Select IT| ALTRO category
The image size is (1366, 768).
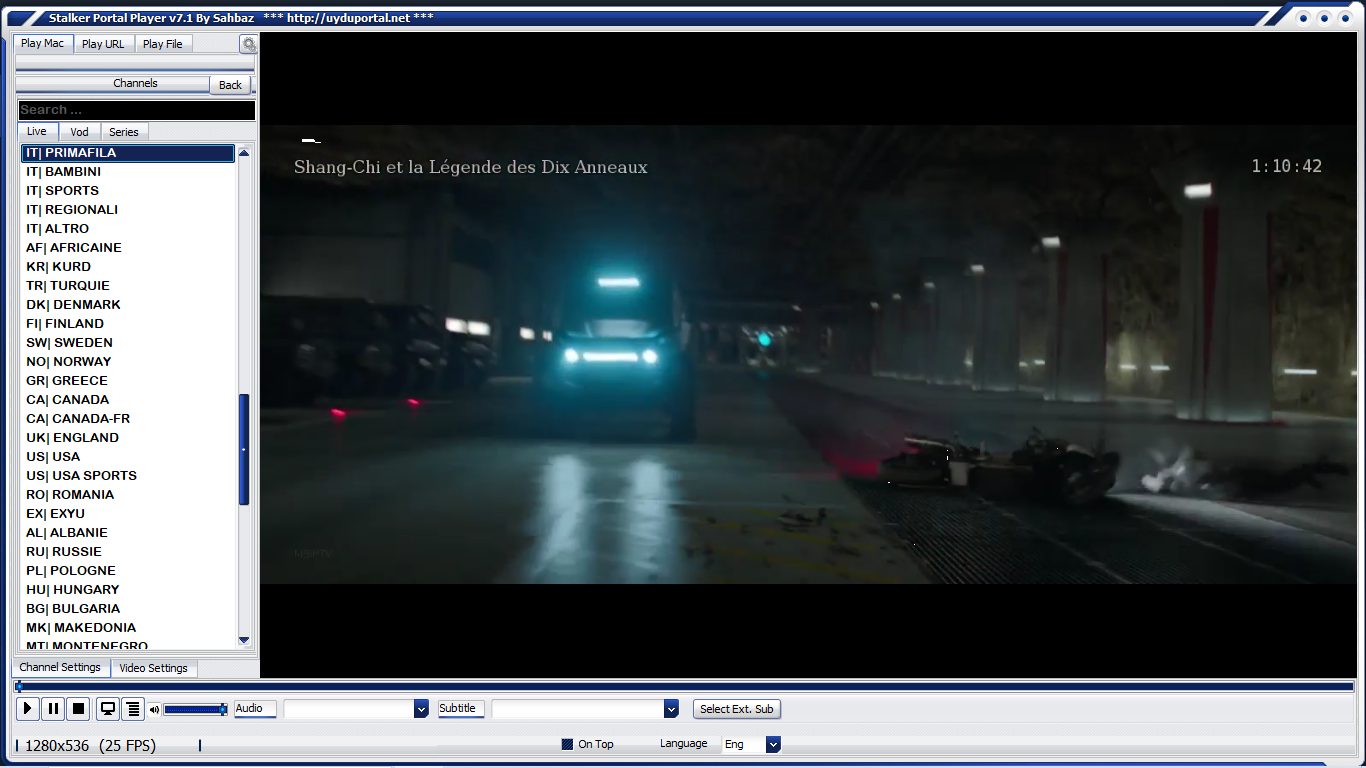point(128,229)
